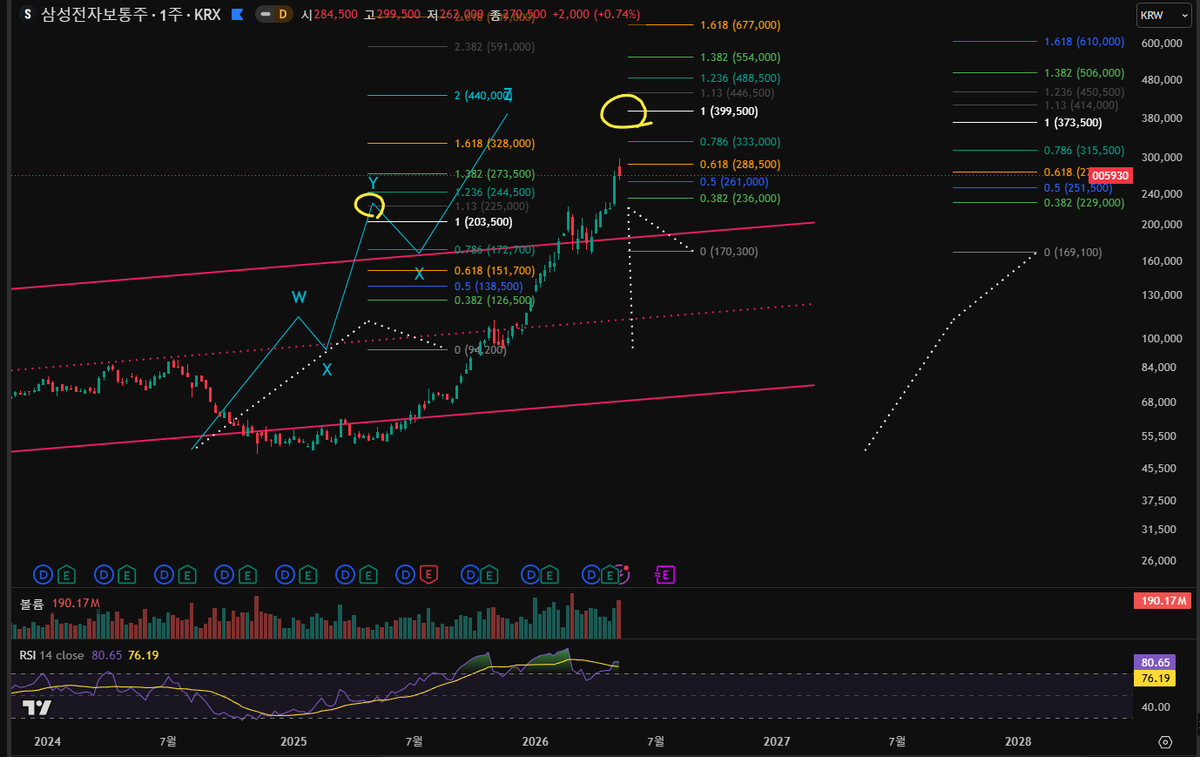
Task: Click 600,000 on the price axis
Action: tap(1161, 43)
